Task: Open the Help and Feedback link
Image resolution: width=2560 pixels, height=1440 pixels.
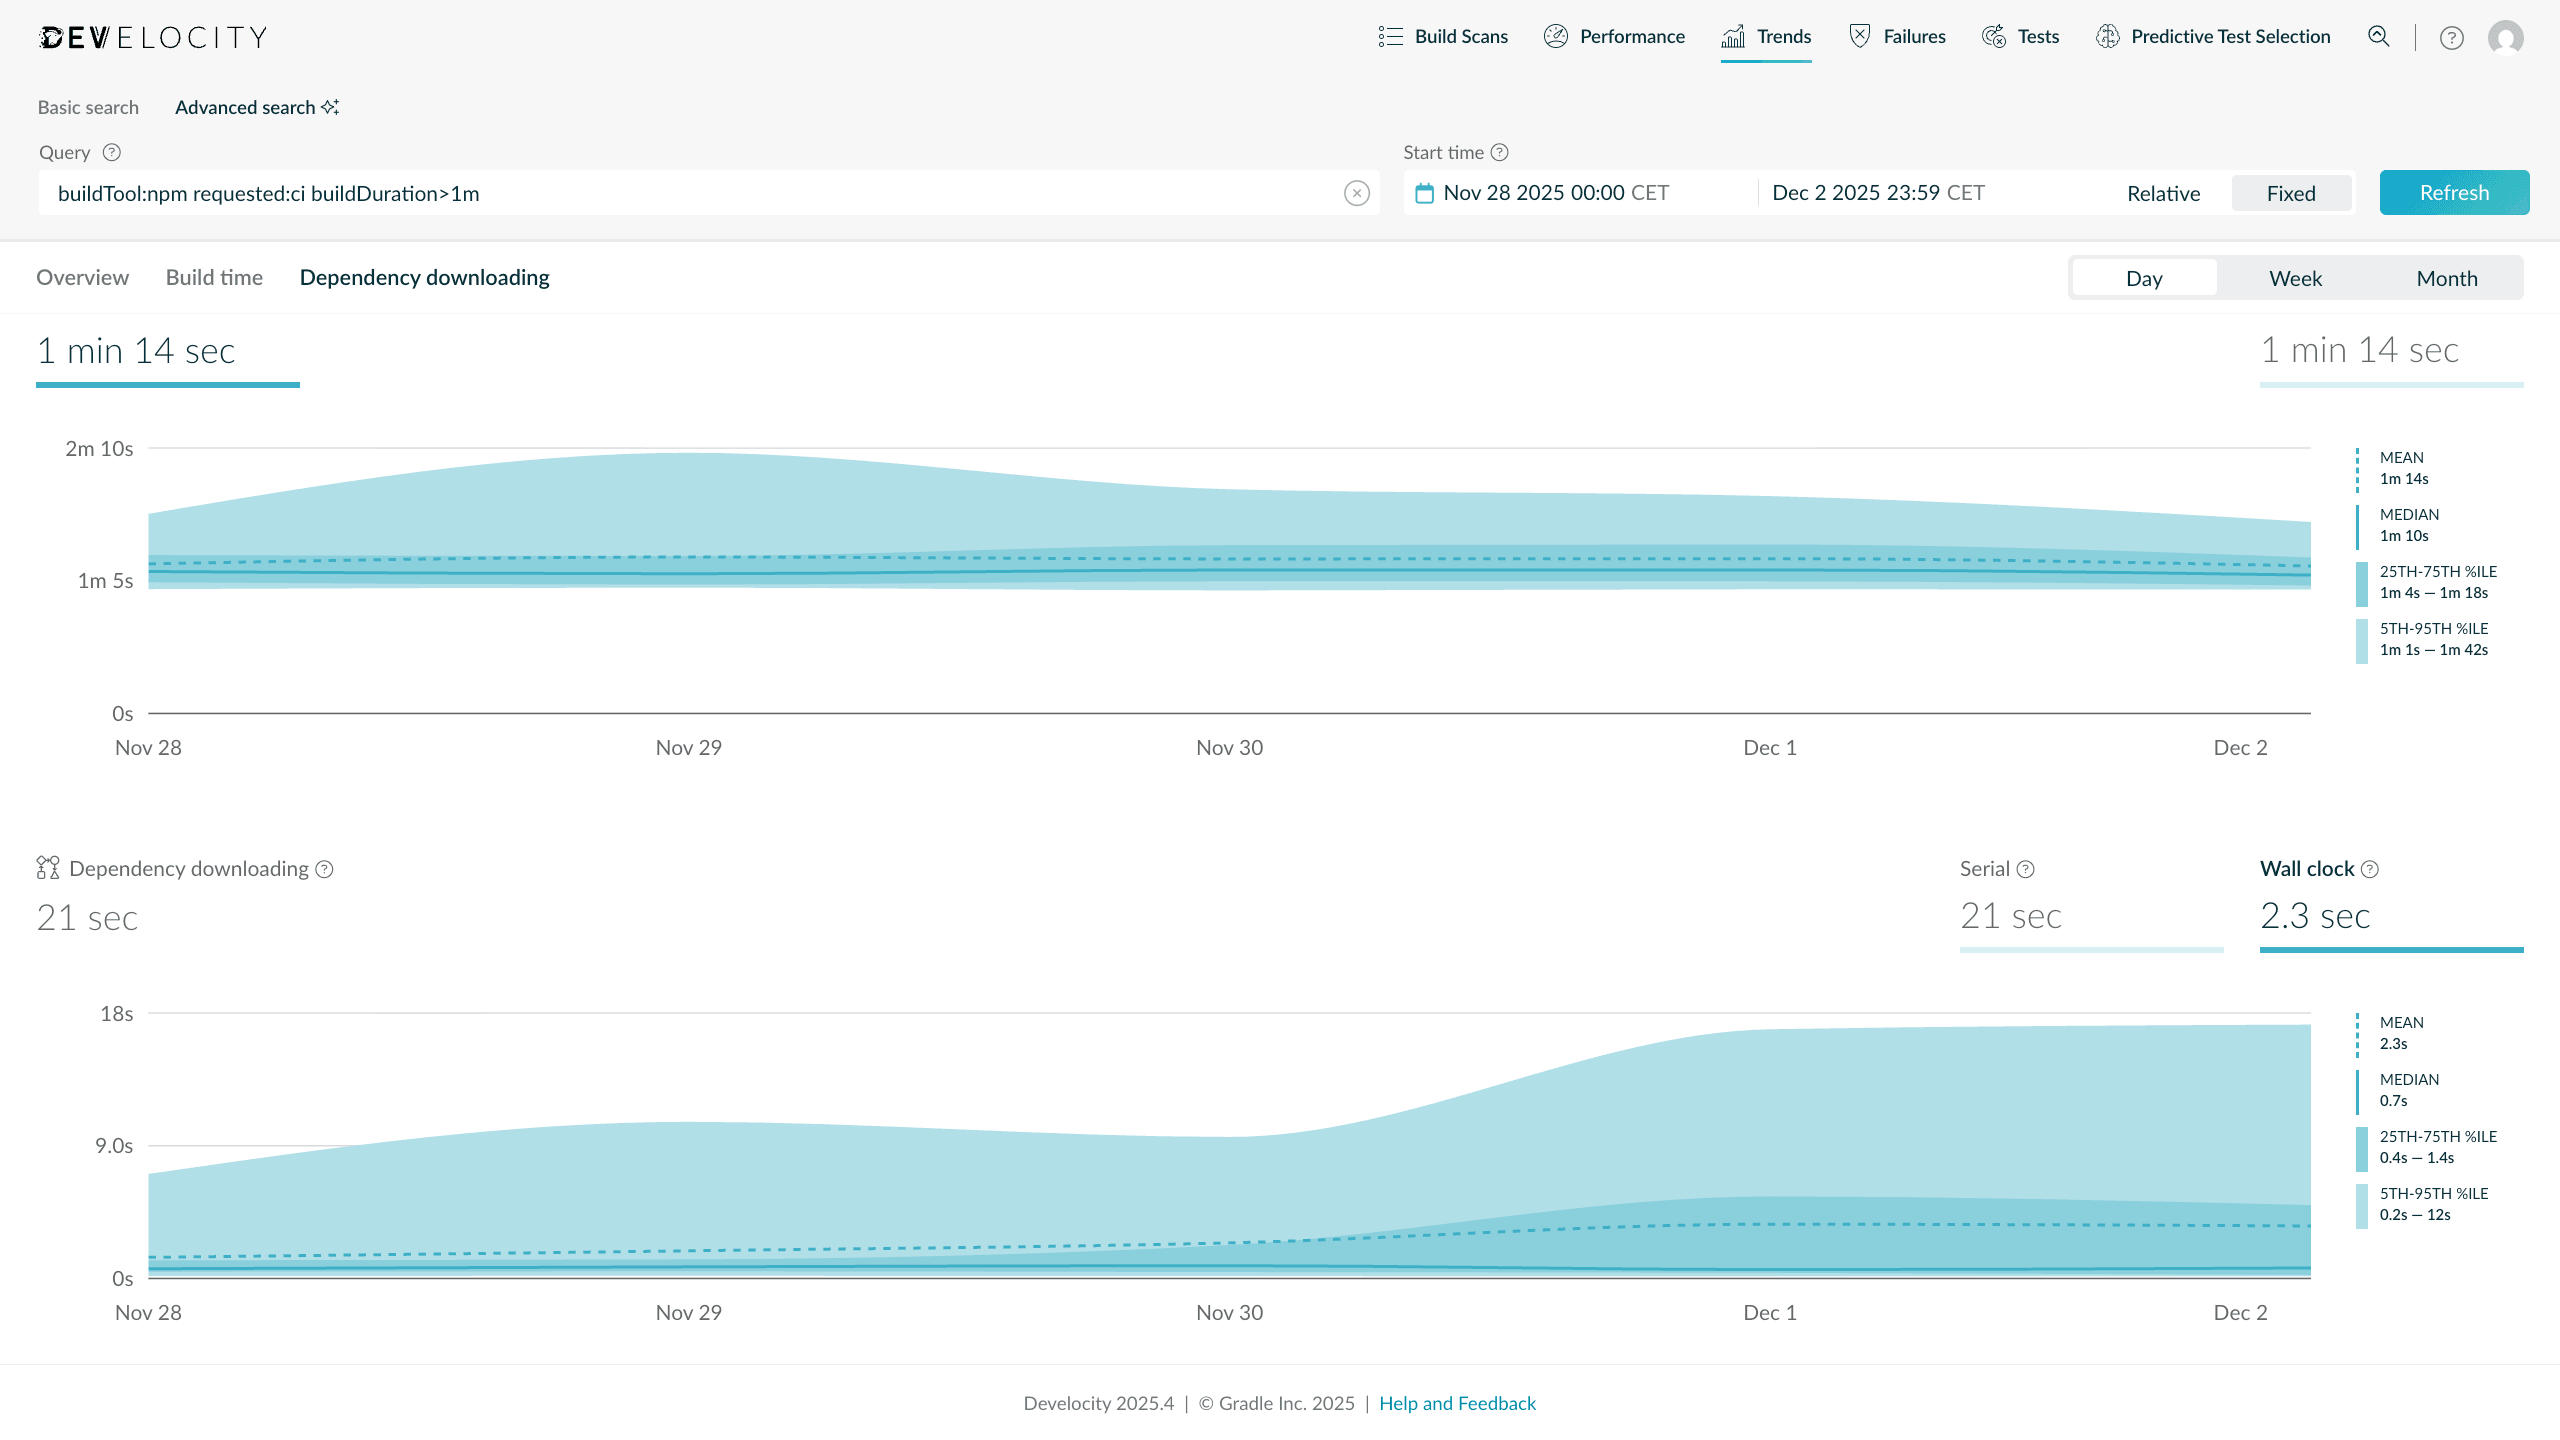Action: click(x=1458, y=1403)
